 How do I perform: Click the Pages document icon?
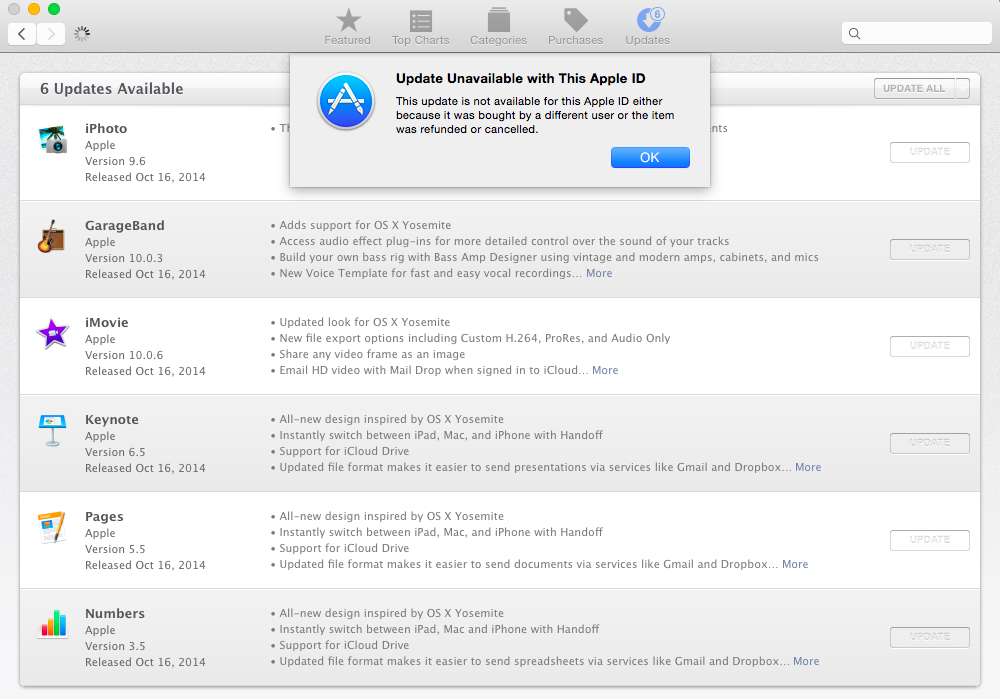(x=52, y=527)
